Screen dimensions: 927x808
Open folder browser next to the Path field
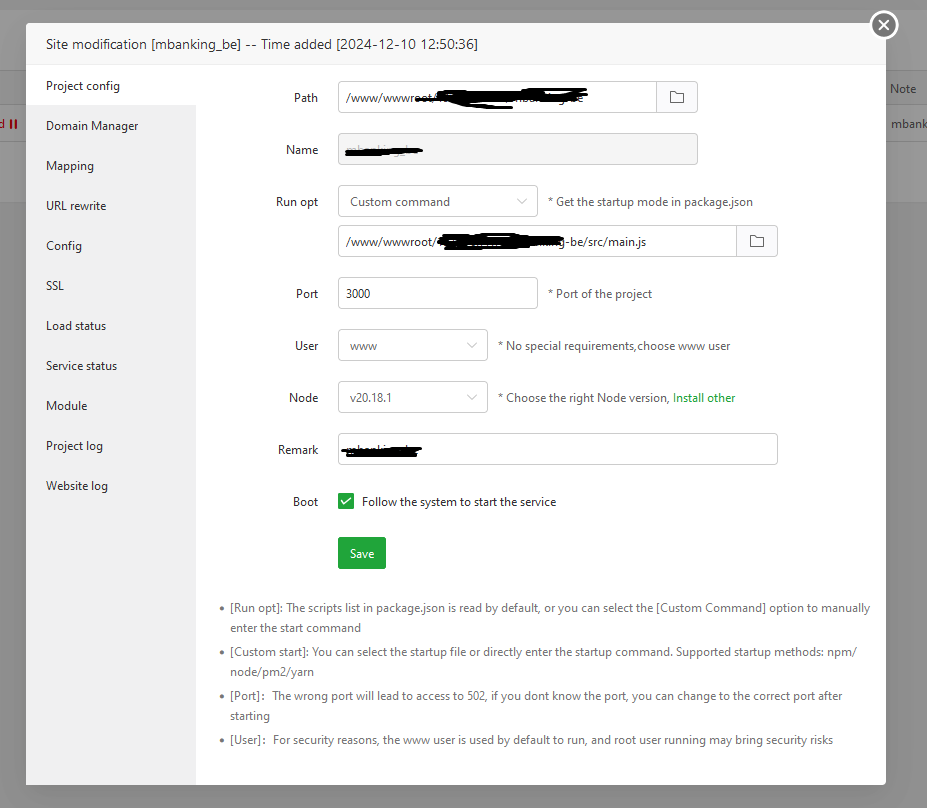point(677,97)
